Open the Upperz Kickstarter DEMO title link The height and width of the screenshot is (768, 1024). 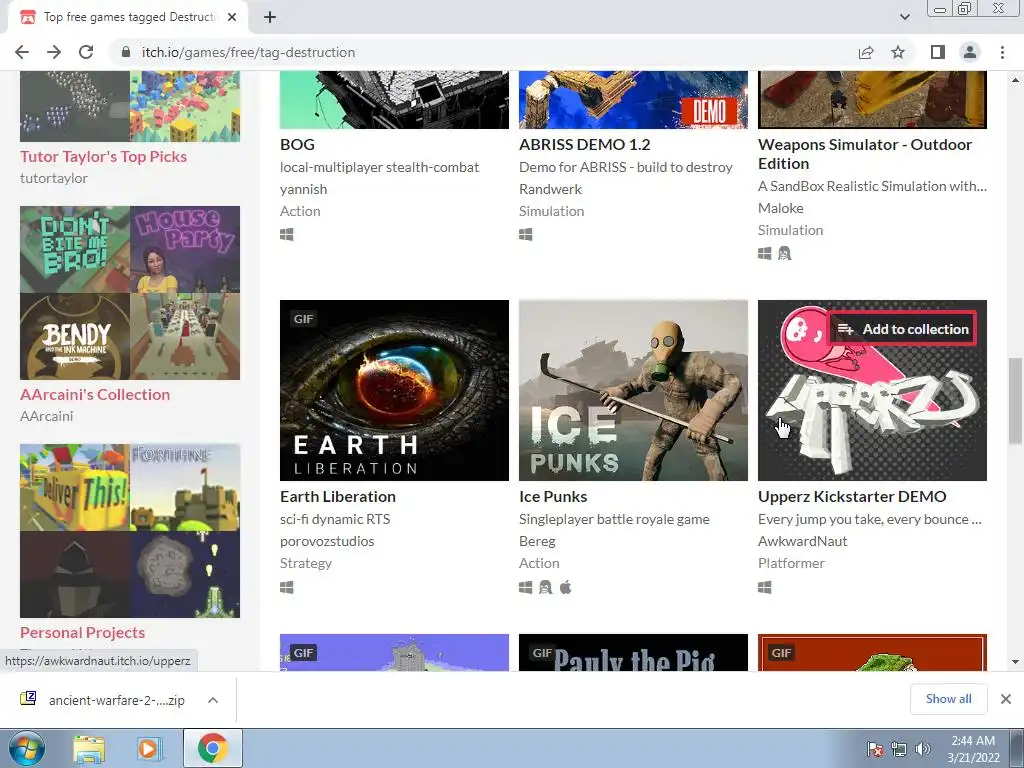(852, 496)
